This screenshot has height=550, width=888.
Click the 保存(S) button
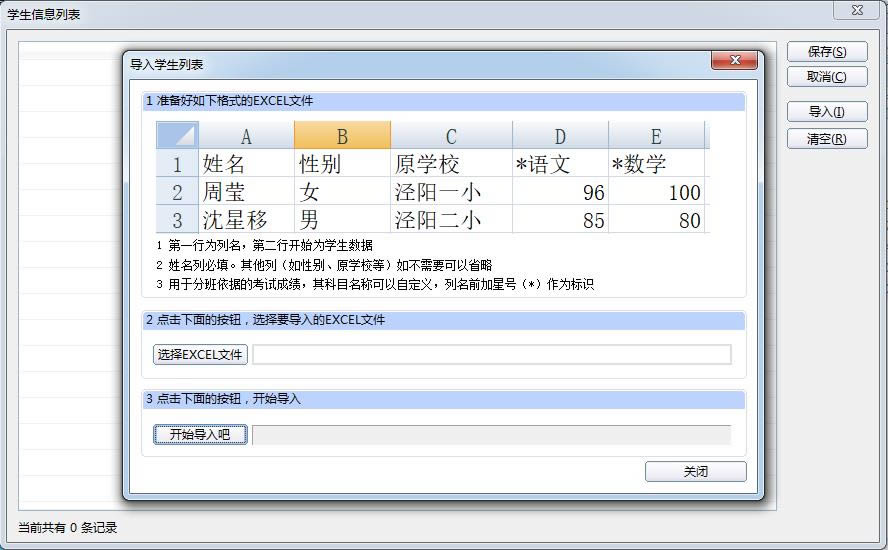(x=827, y=52)
